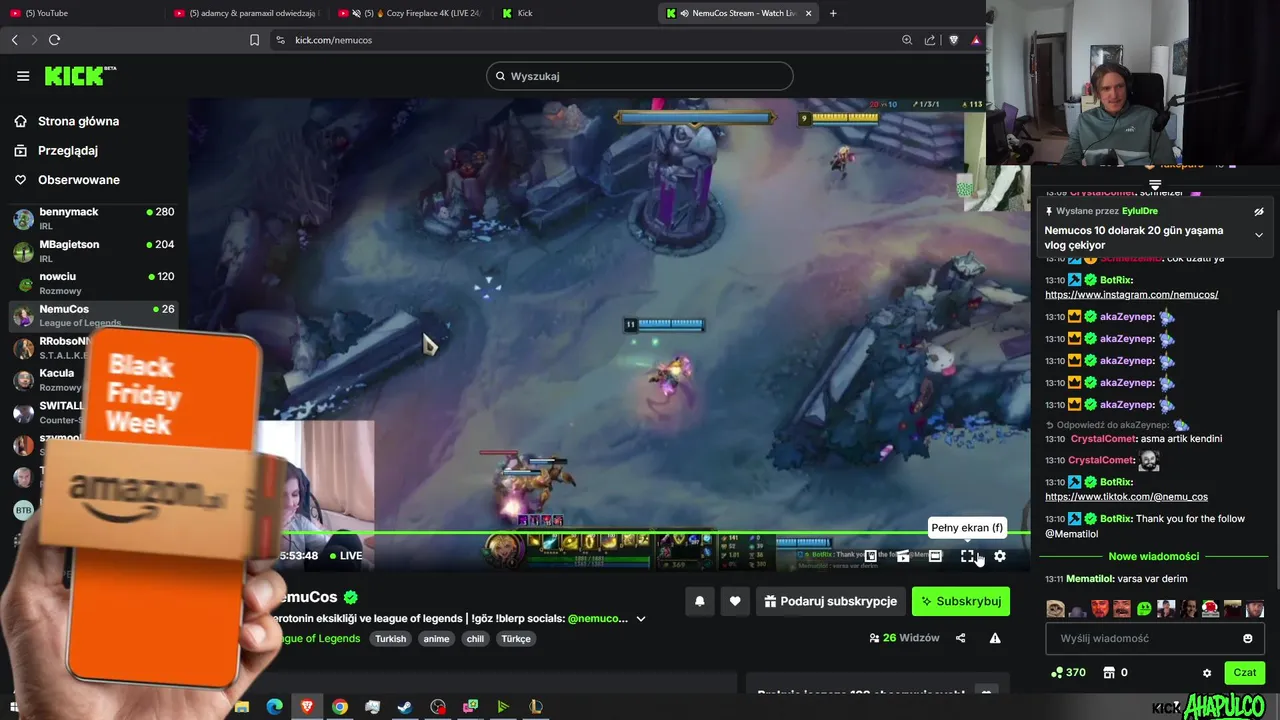Follow NemuCos with heart button
The image size is (1280, 720).
point(735,601)
